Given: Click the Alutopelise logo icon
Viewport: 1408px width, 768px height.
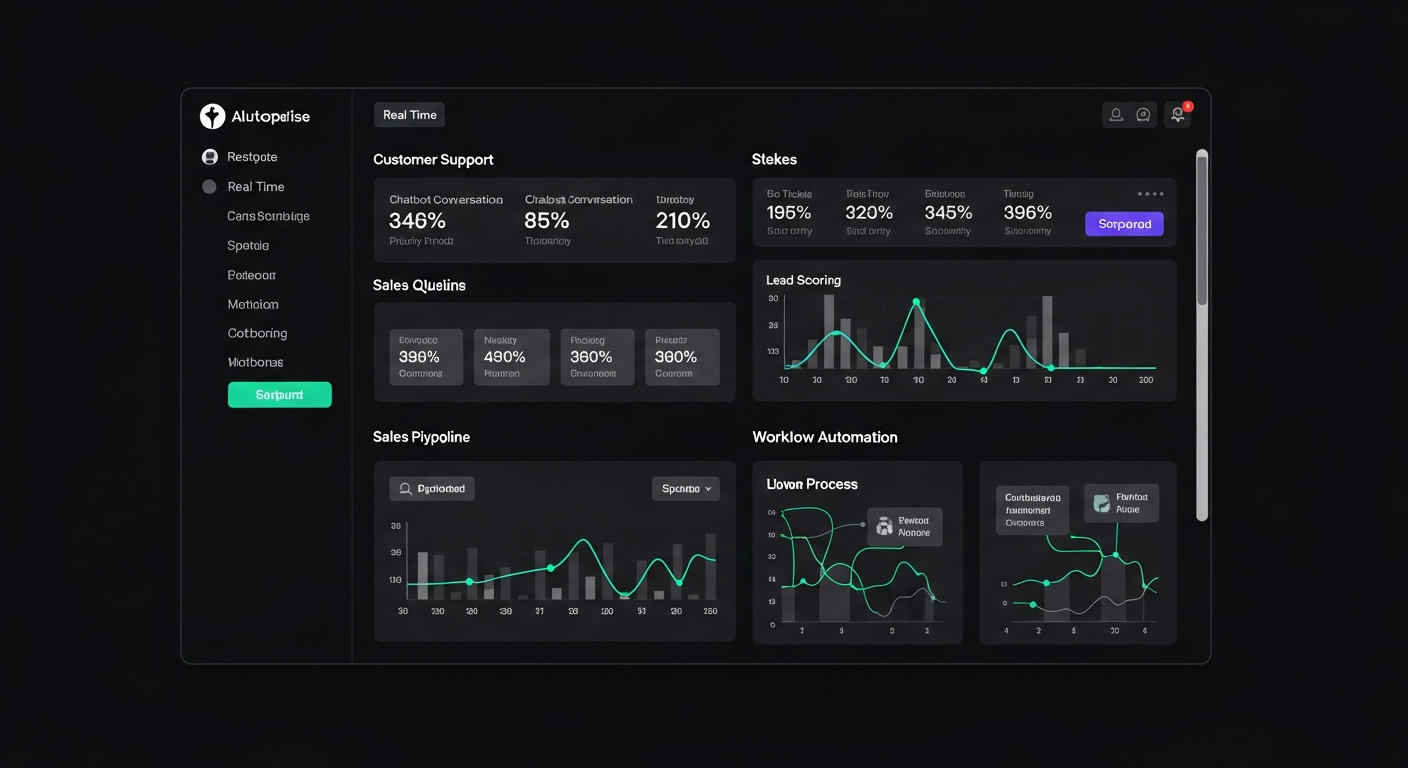Looking at the screenshot, I should [212, 116].
